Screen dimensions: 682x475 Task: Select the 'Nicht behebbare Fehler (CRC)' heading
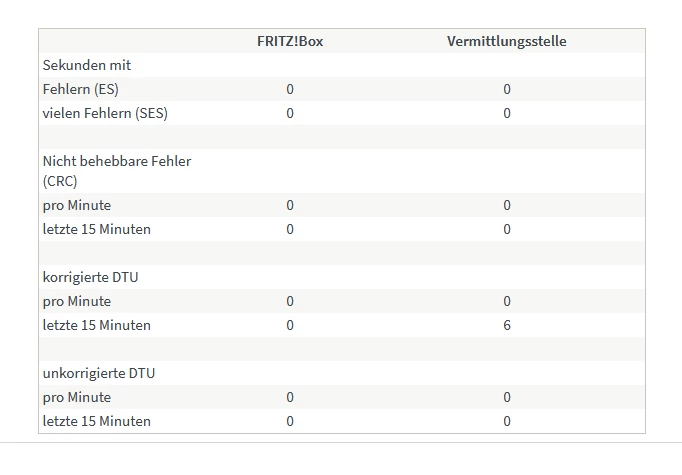[117, 171]
